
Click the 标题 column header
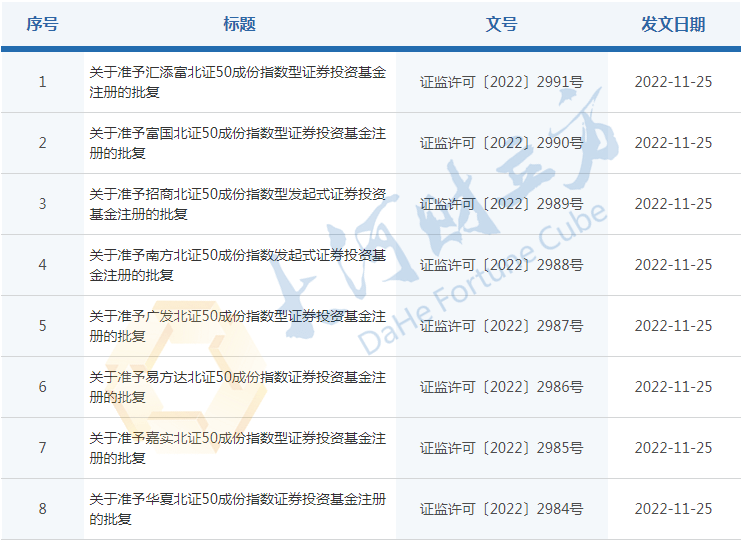(x=239, y=24)
